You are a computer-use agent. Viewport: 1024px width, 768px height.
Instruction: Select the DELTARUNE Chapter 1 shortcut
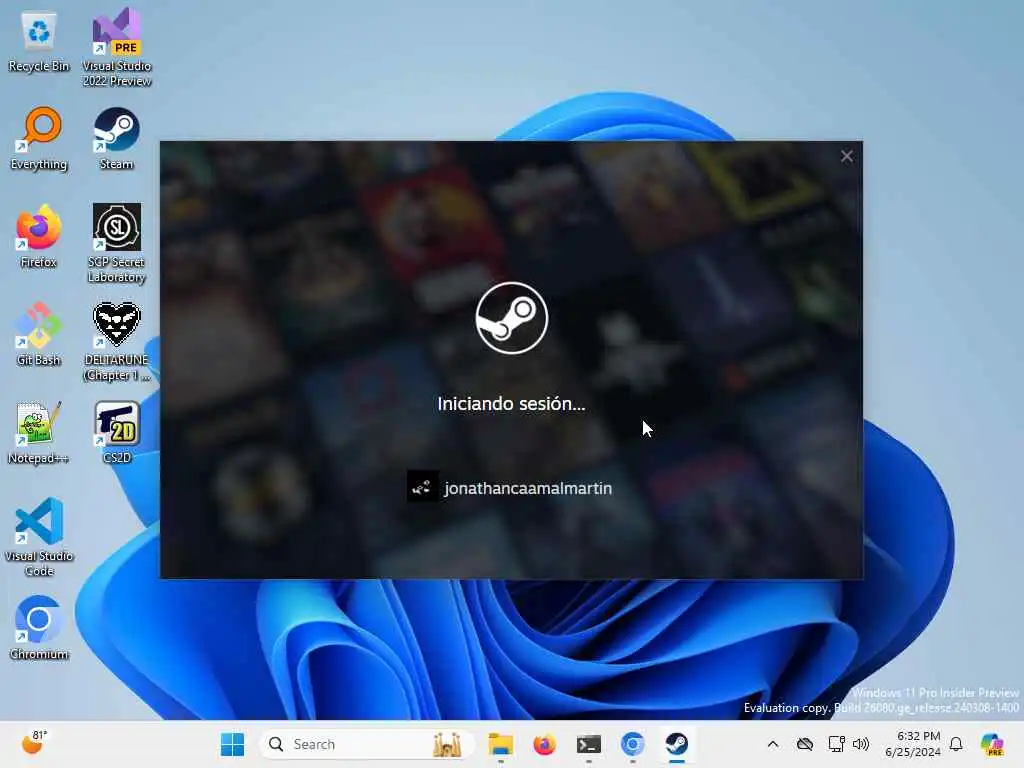tap(116, 341)
